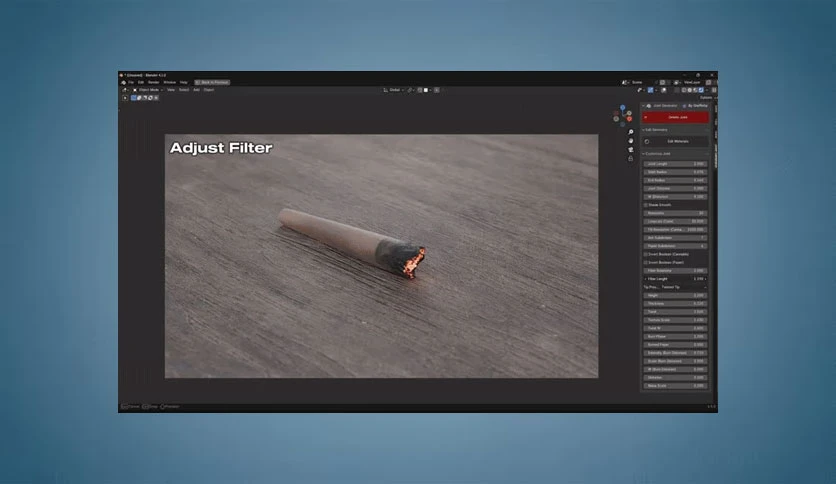Click the tip Height field

click(675, 295)
